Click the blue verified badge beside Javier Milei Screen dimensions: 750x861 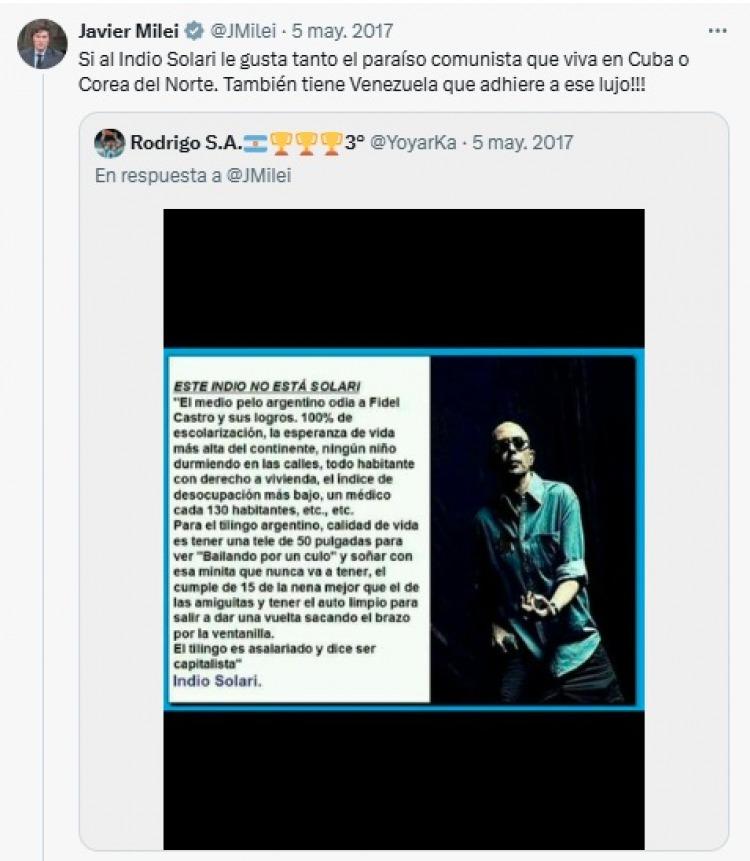pyautogui.click(x=193, y=31)
